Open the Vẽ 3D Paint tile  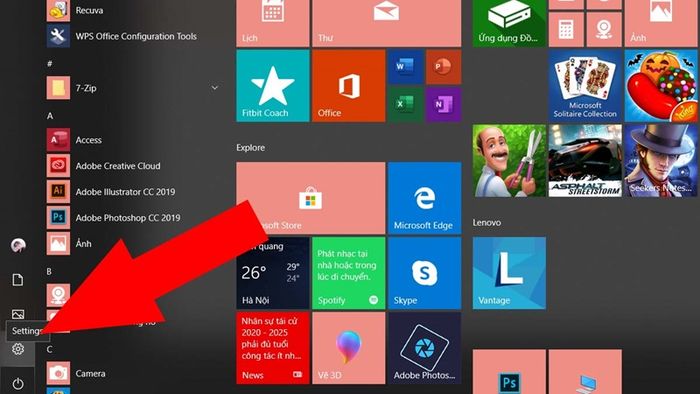click(349, 348)
